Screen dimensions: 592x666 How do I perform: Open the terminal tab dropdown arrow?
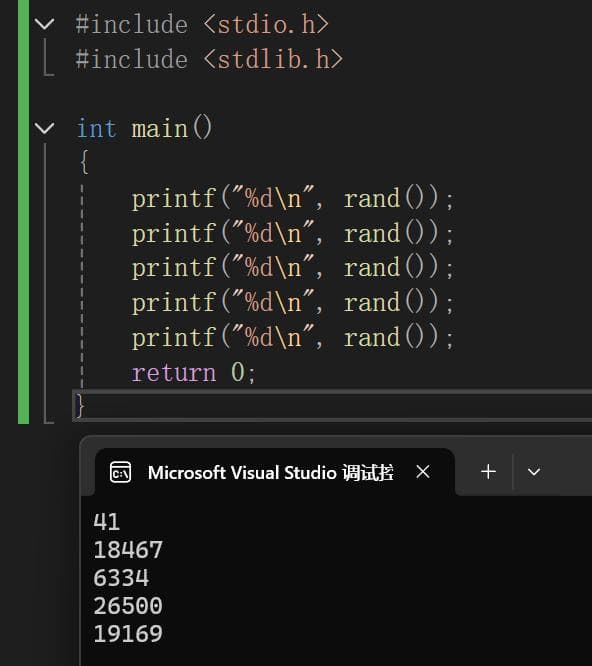(x=534, y=471)
